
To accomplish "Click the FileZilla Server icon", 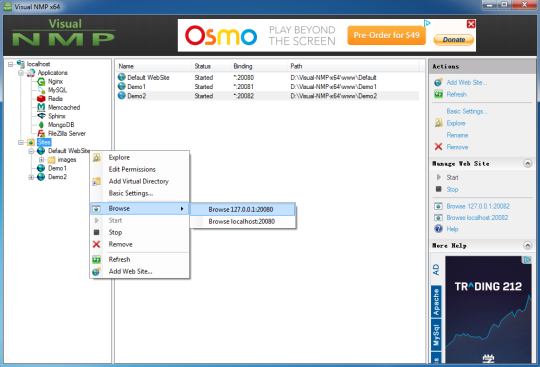I will (41, 133).
